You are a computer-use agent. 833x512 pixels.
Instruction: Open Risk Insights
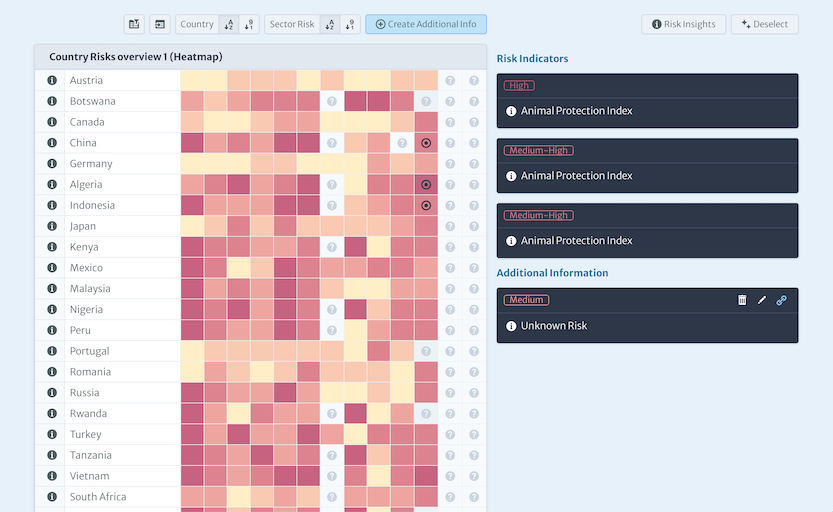(x=684, y=24)
